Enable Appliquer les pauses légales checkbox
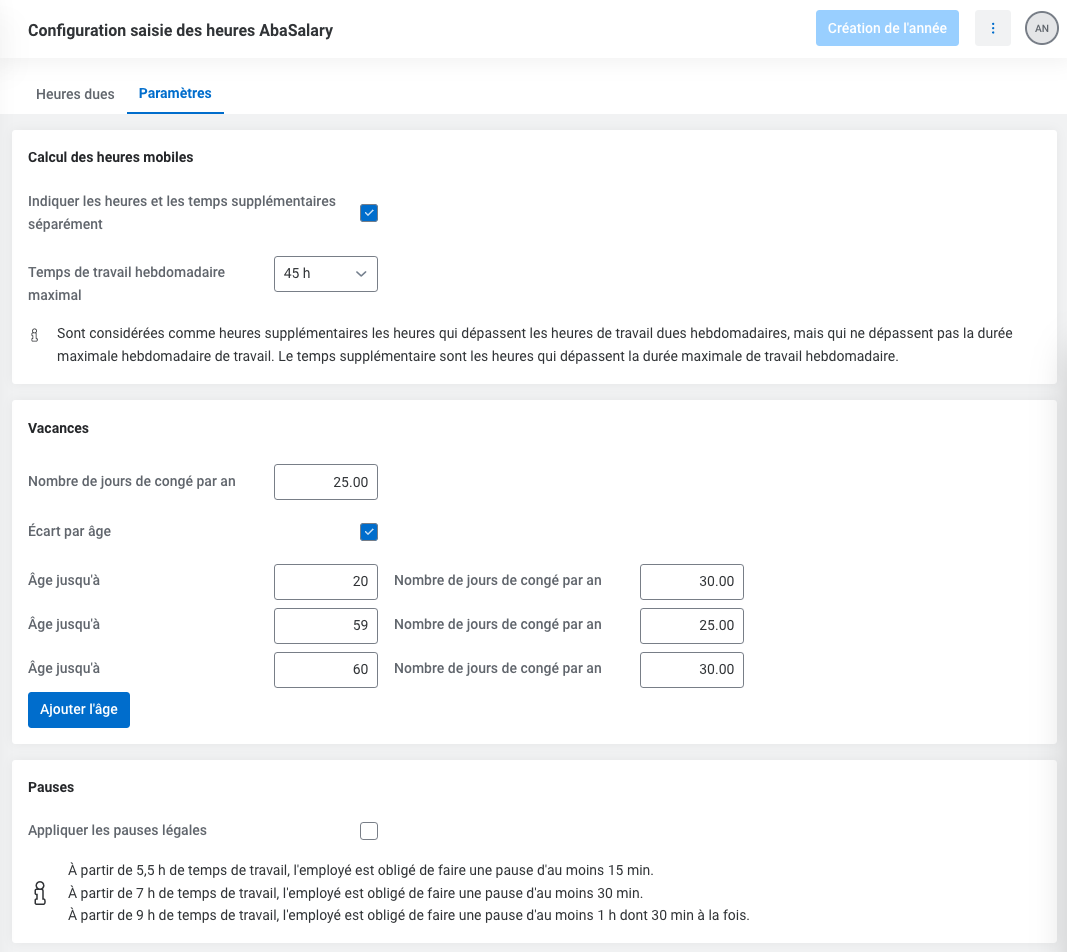The height and width of the screenshot is (952, 1067). (369, 831)
